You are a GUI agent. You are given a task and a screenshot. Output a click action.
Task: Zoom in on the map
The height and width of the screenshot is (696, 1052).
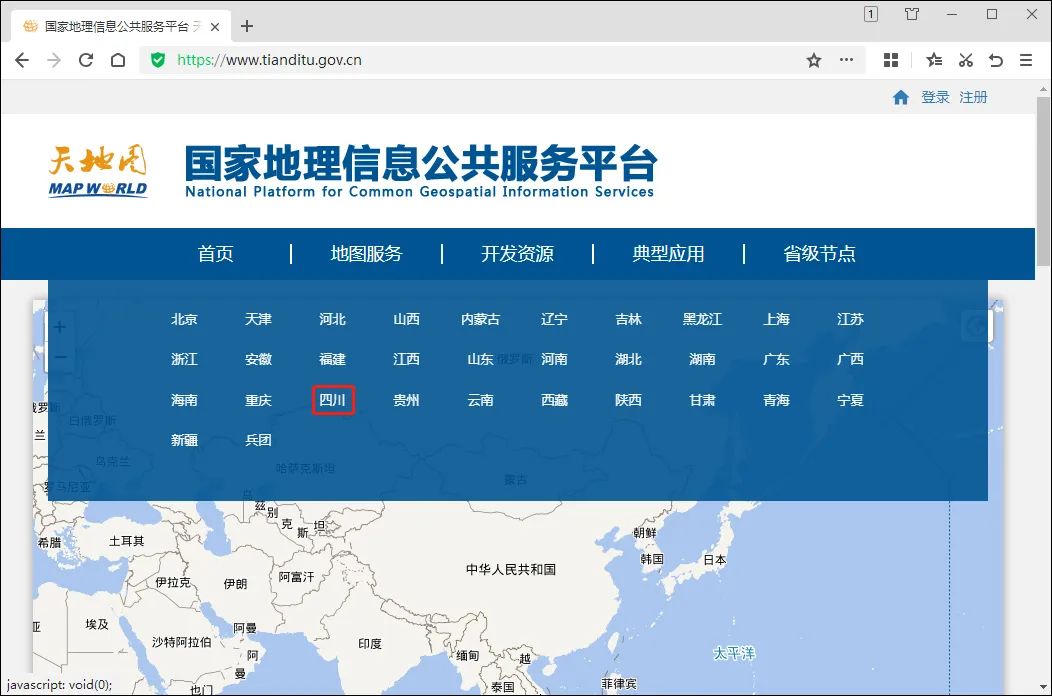60,327
